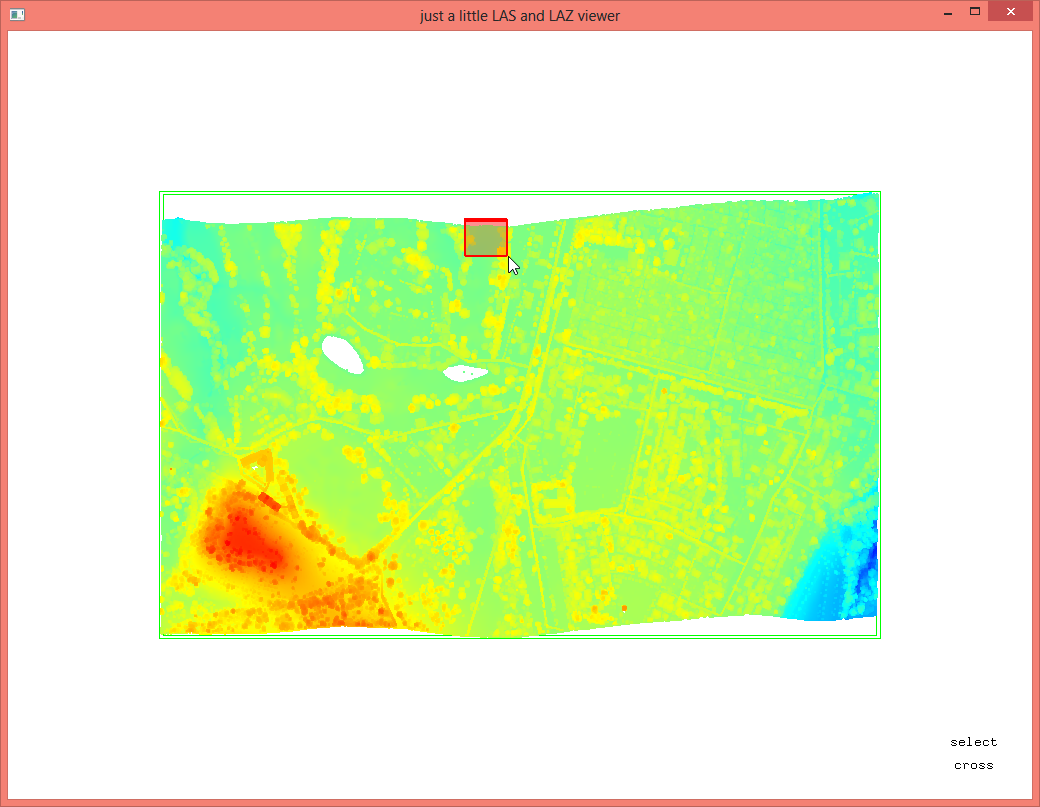
Task: Click inside the red selection rectangle
Action: pos(486,239)
